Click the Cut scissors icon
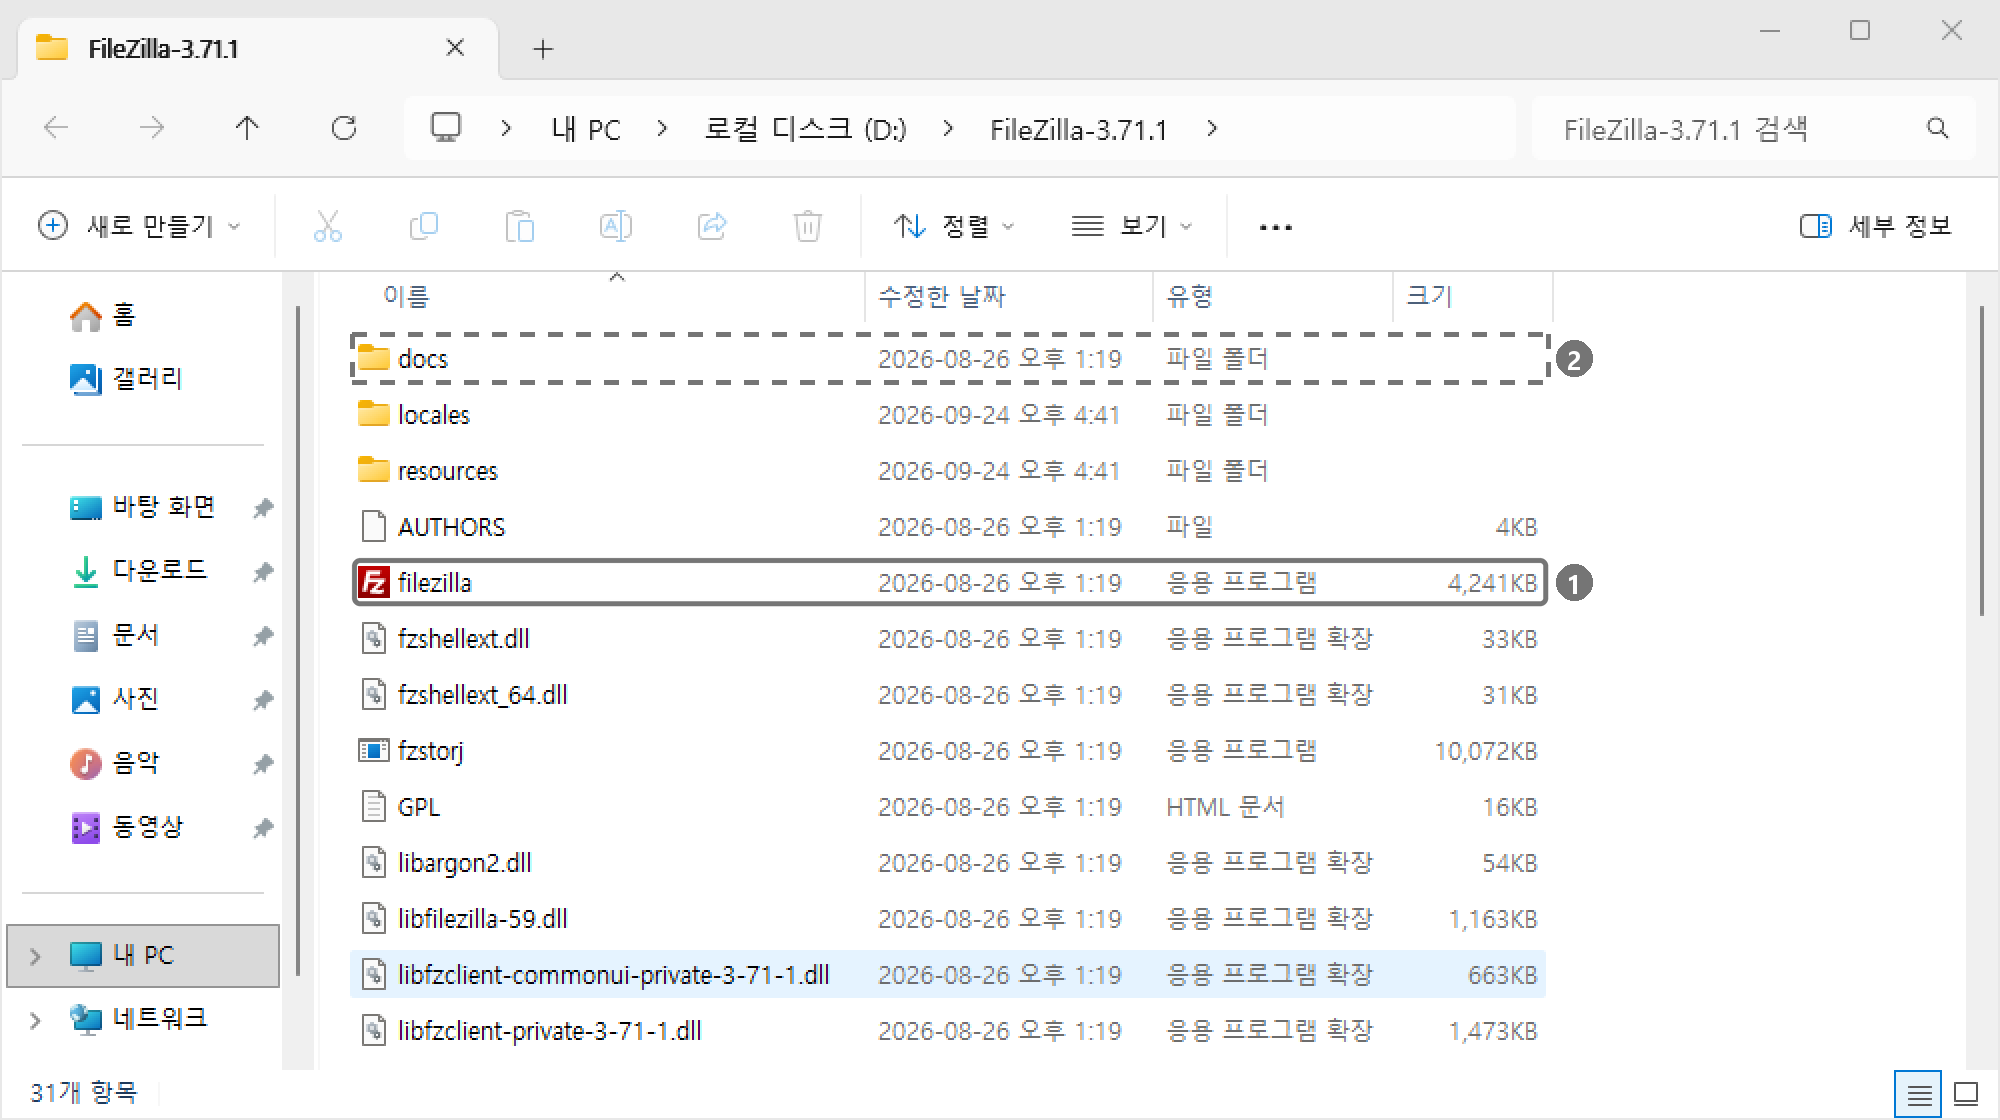The width and height of the screenshot is (2000, 1120). click(x=328, y=226)
